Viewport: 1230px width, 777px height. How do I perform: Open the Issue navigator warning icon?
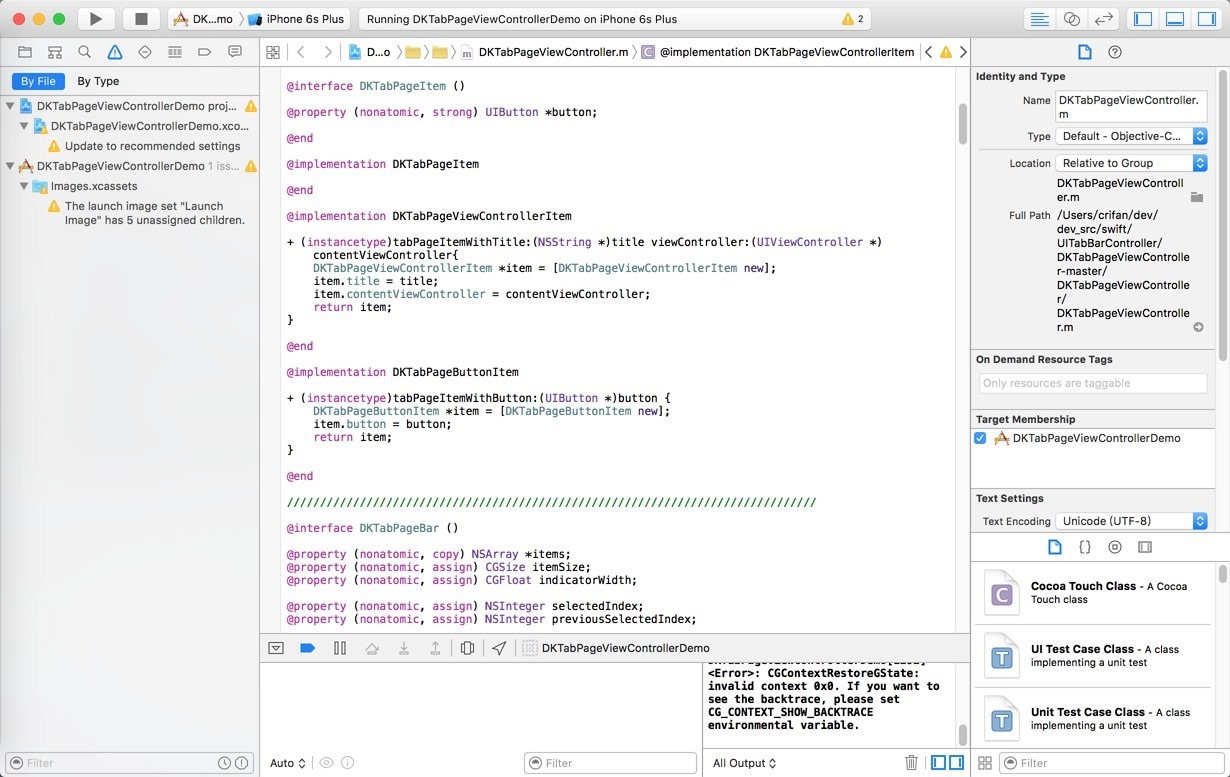click(115, 52)
